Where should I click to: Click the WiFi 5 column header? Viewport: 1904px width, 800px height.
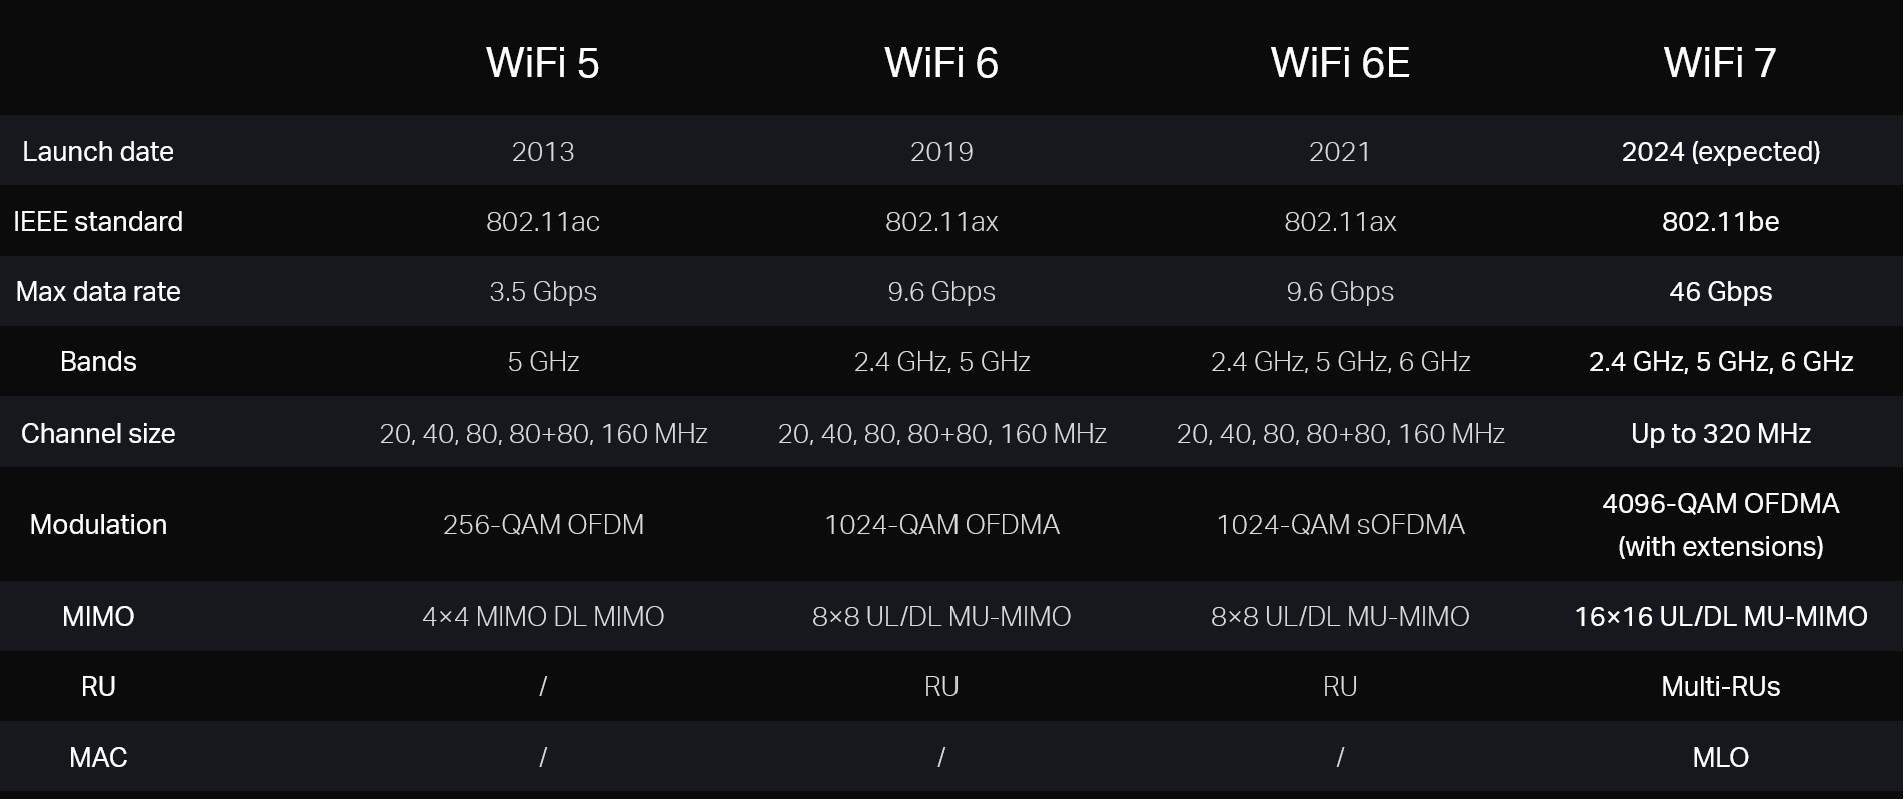(x=542, y=63)
